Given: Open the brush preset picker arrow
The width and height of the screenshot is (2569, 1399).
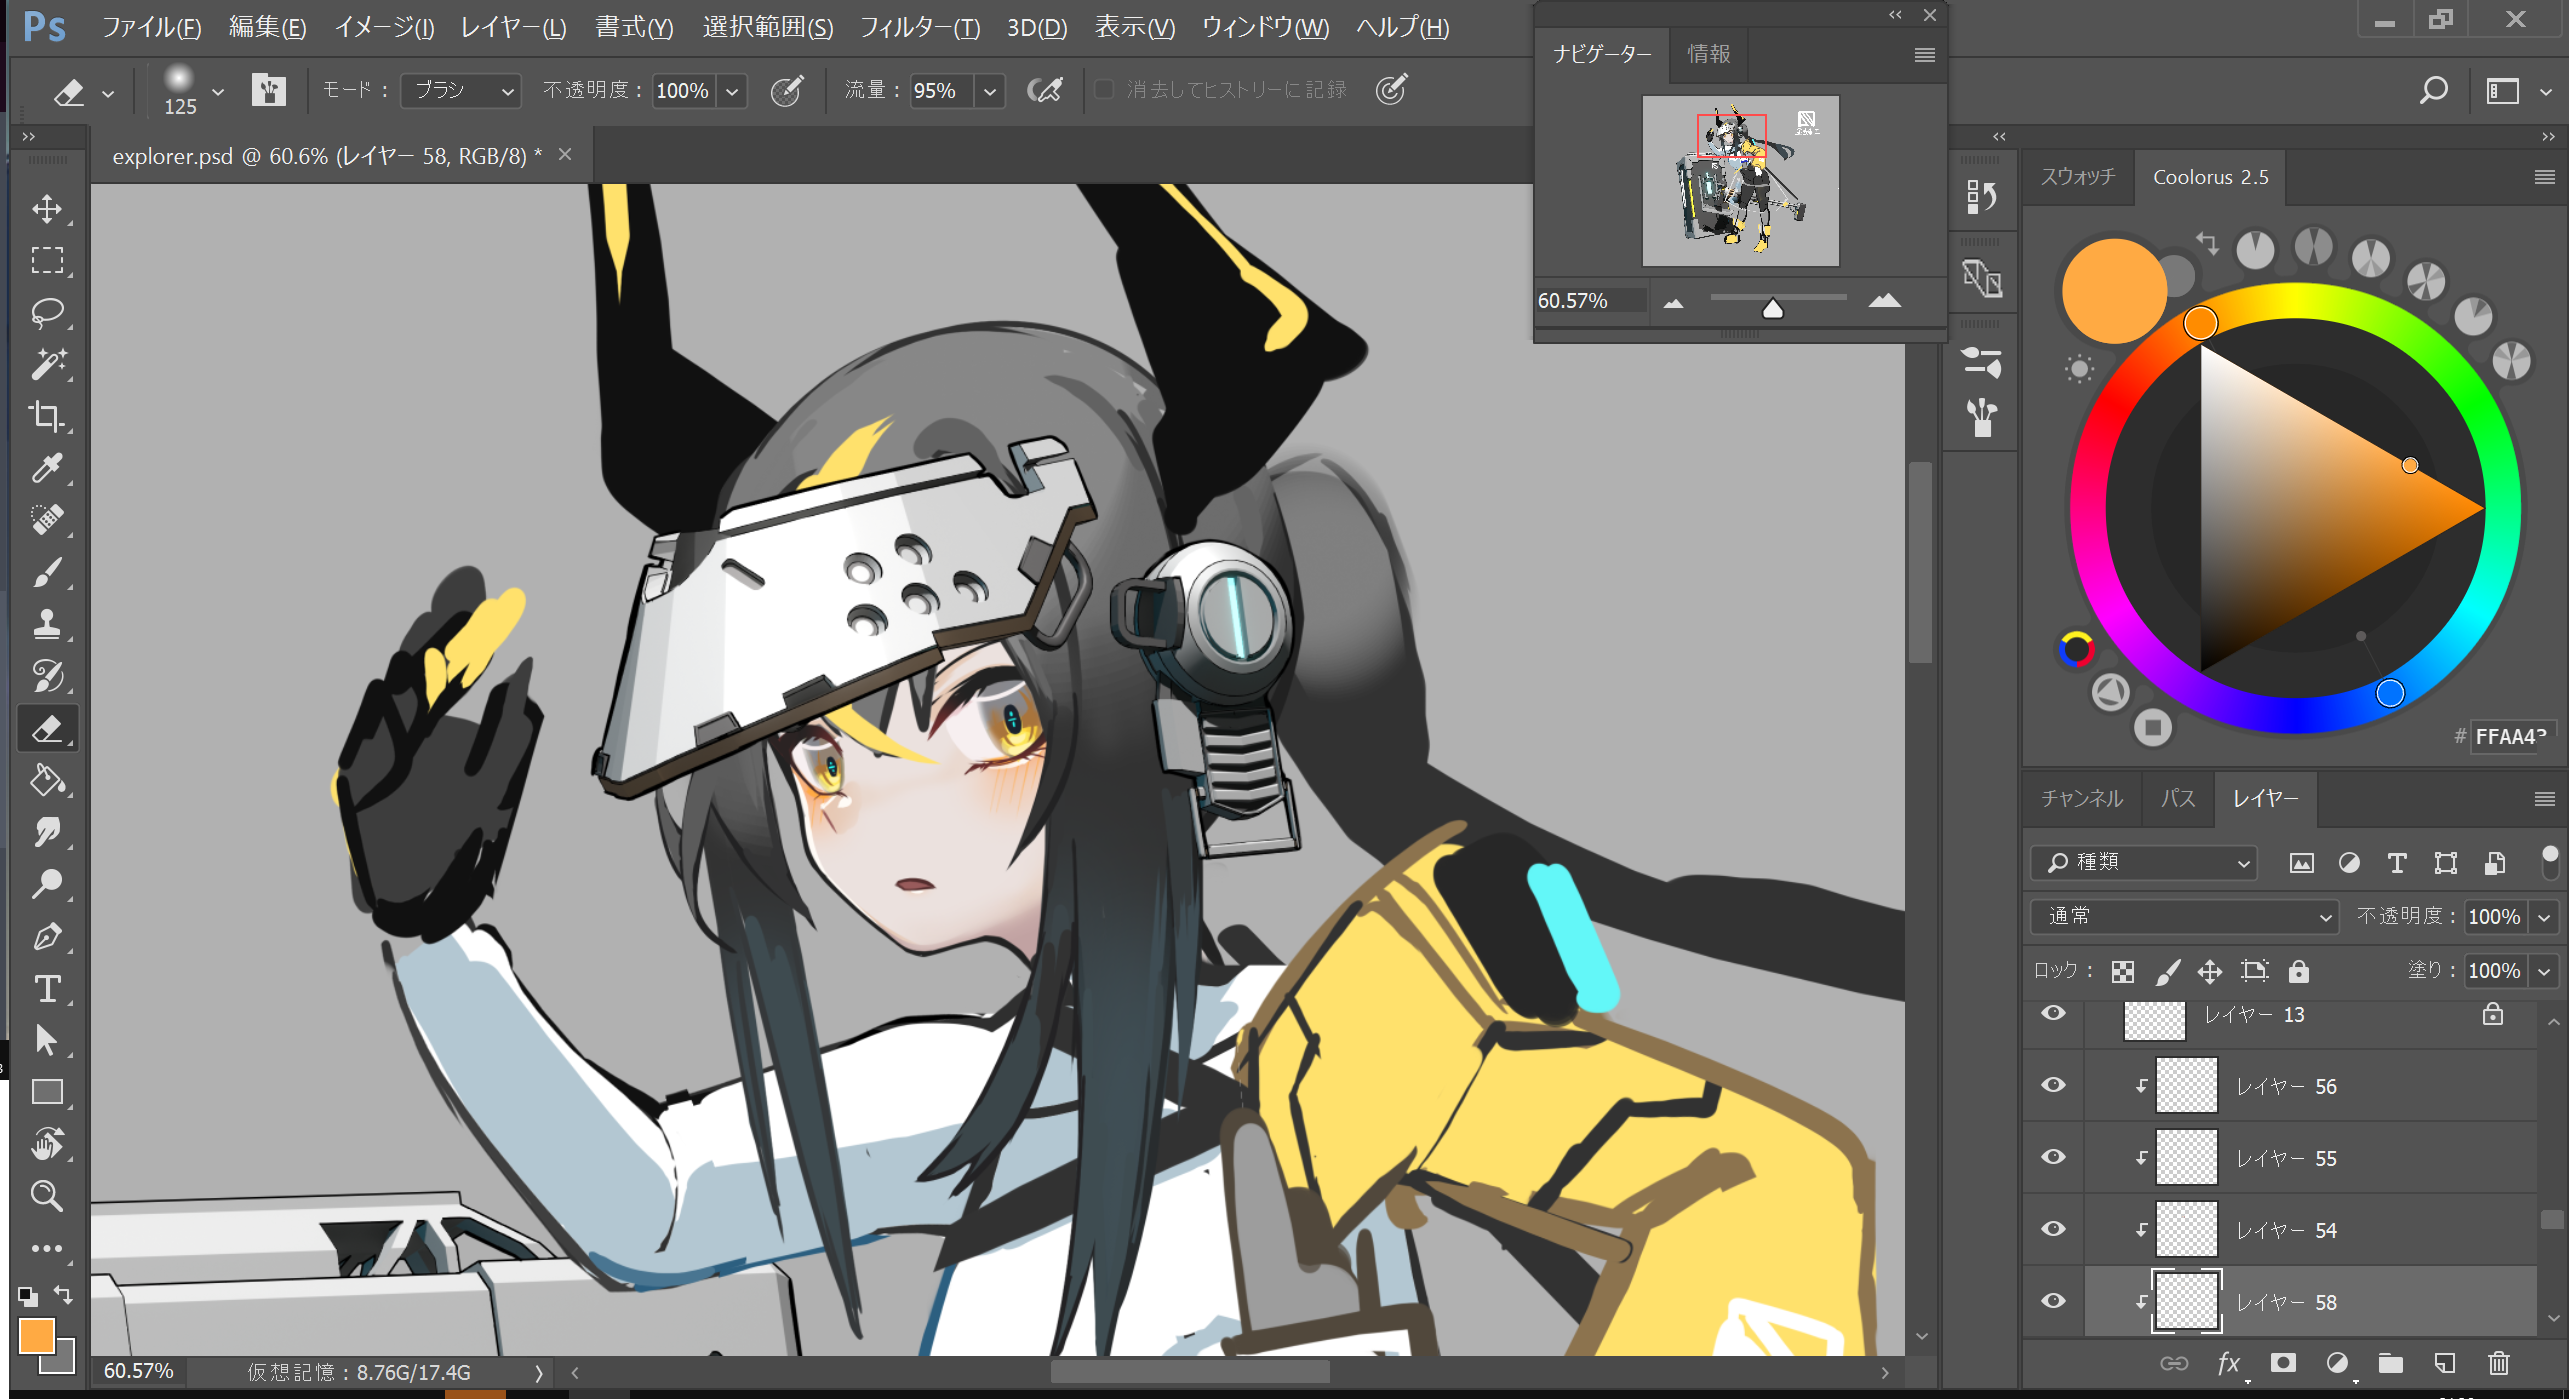Looking at the screenshot, I should point(218,92).
